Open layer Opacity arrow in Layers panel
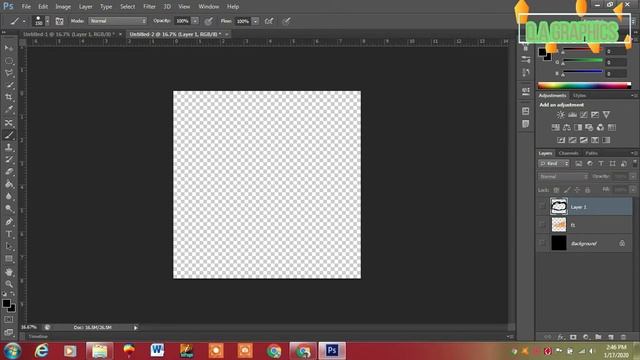This screenshot has width=640, height=360. coord(633,177)
